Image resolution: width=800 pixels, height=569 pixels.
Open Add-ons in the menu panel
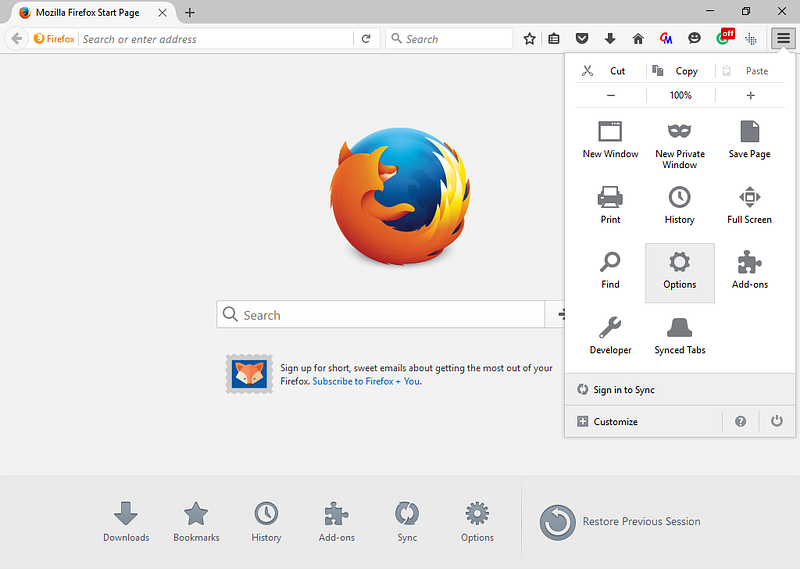749,271
